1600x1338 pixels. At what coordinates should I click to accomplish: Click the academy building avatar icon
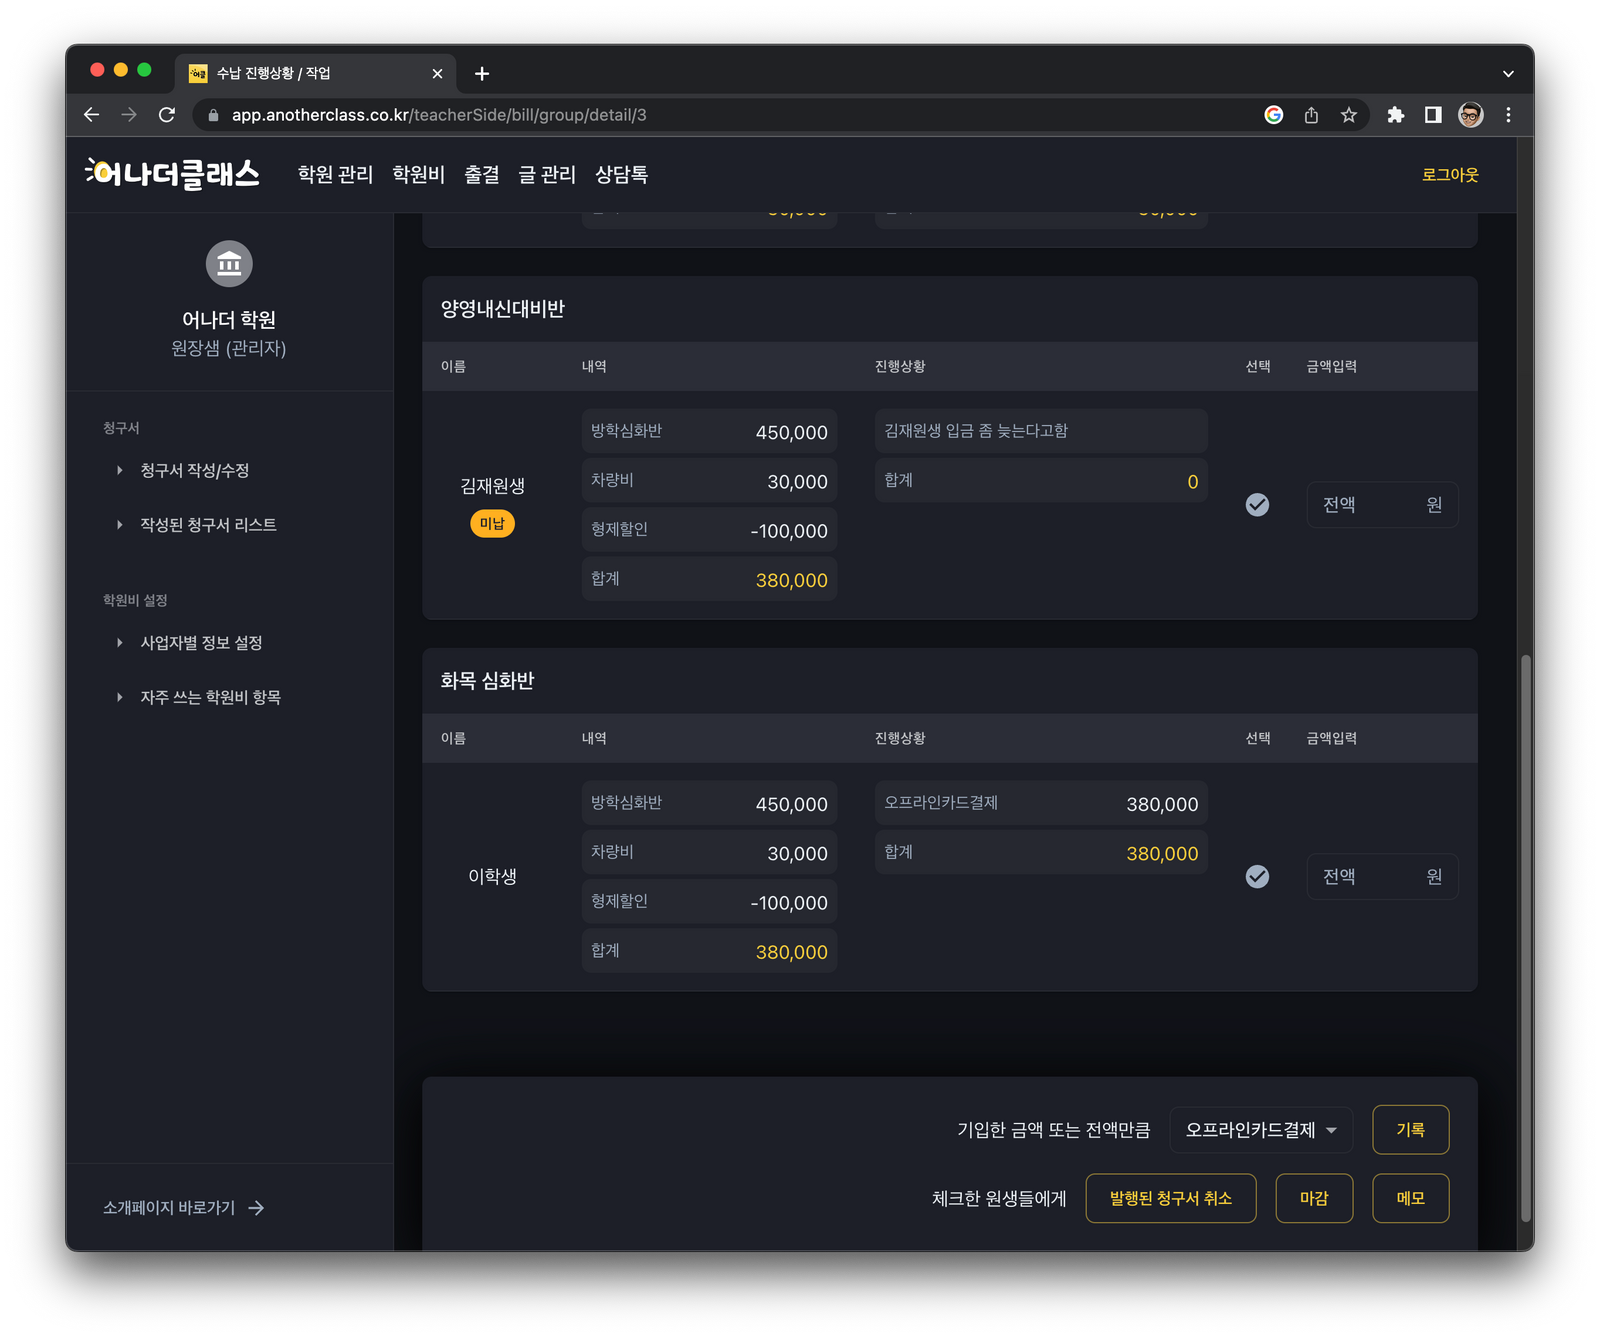[x=229, y=264]
